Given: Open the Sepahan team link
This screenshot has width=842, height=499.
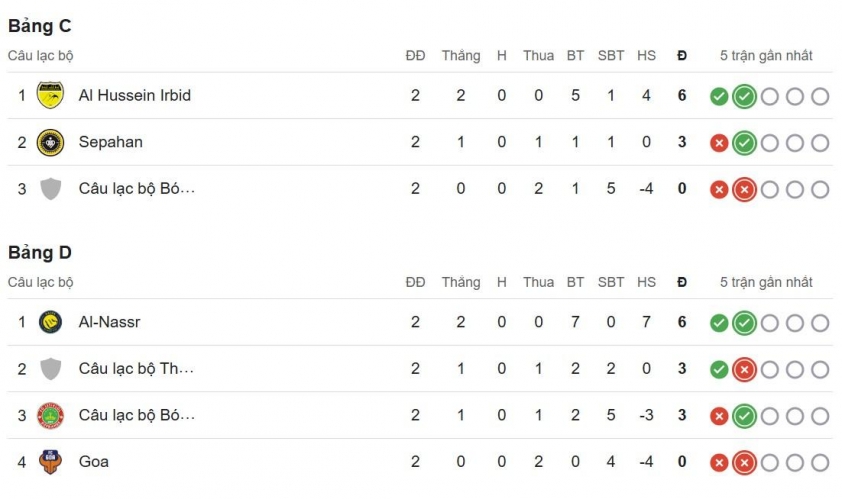Looking at the screenshot, I should [110, 142].
